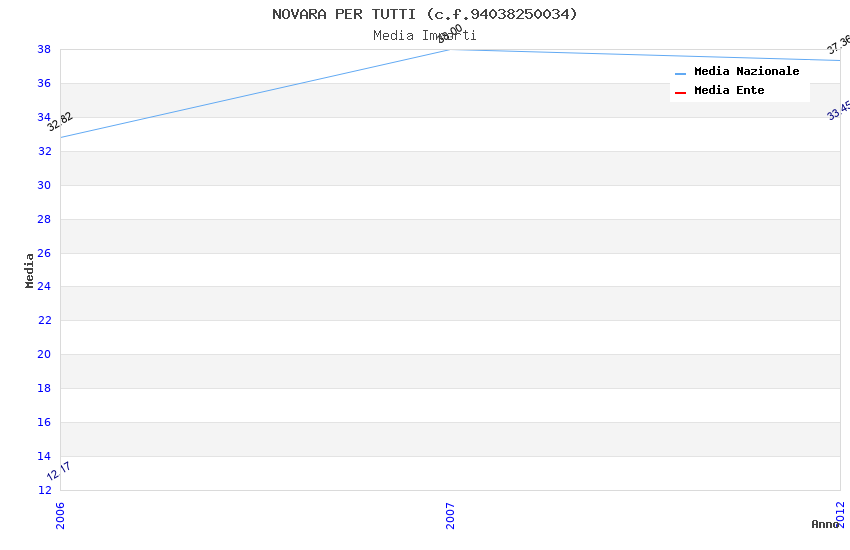Click the y-axis tick value 38
The image size is (850, 550).
(x=44, y=49)
